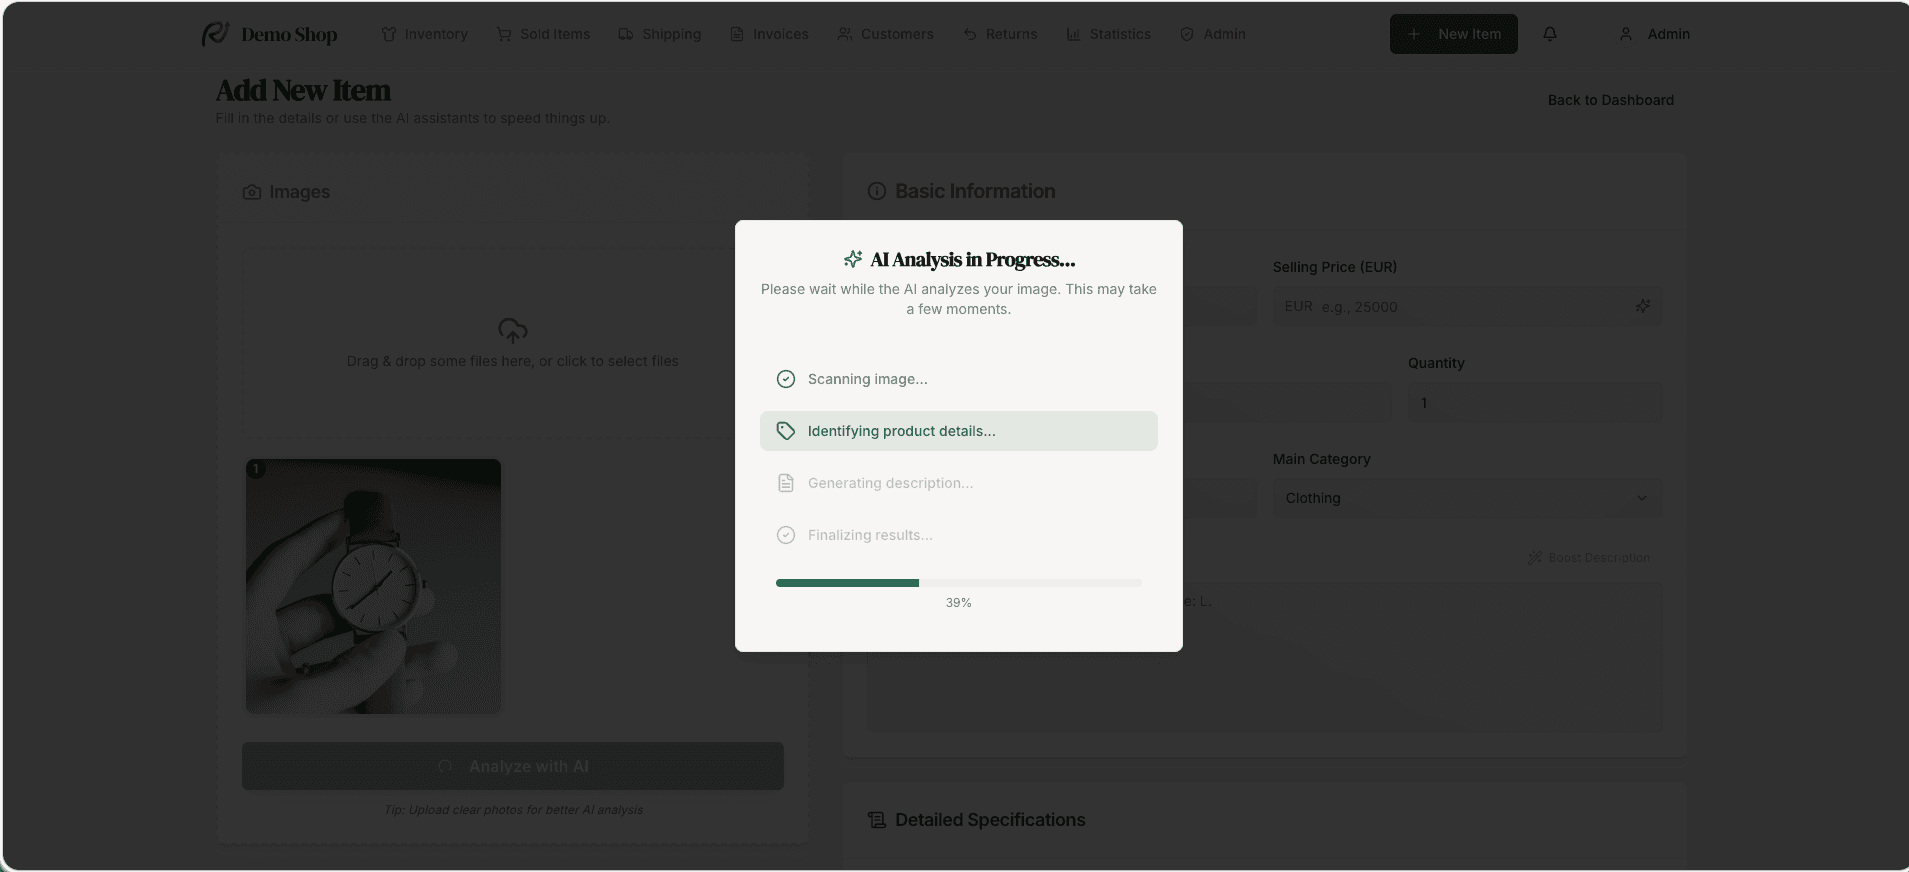Click the Analyze with AI button
This screenshot has width=1909, height=872.
(x=512, y=766)
